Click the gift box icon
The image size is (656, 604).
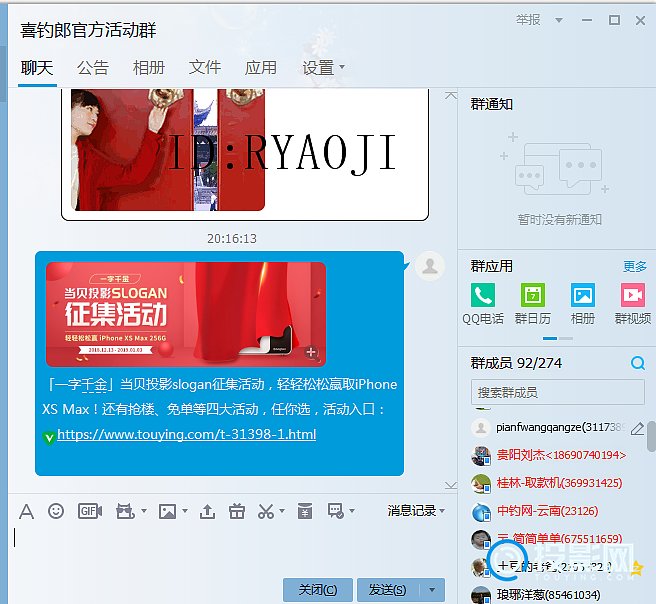237,511
